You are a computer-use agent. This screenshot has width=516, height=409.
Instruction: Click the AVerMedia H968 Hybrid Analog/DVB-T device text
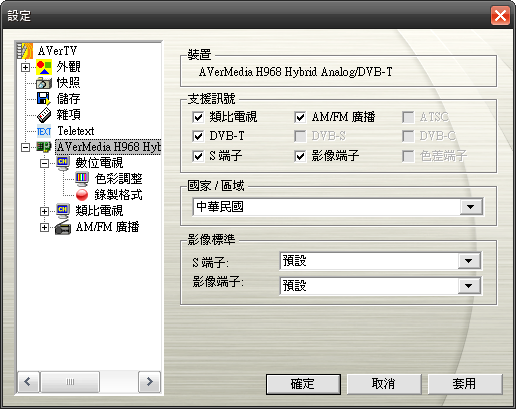click(295, 72)
